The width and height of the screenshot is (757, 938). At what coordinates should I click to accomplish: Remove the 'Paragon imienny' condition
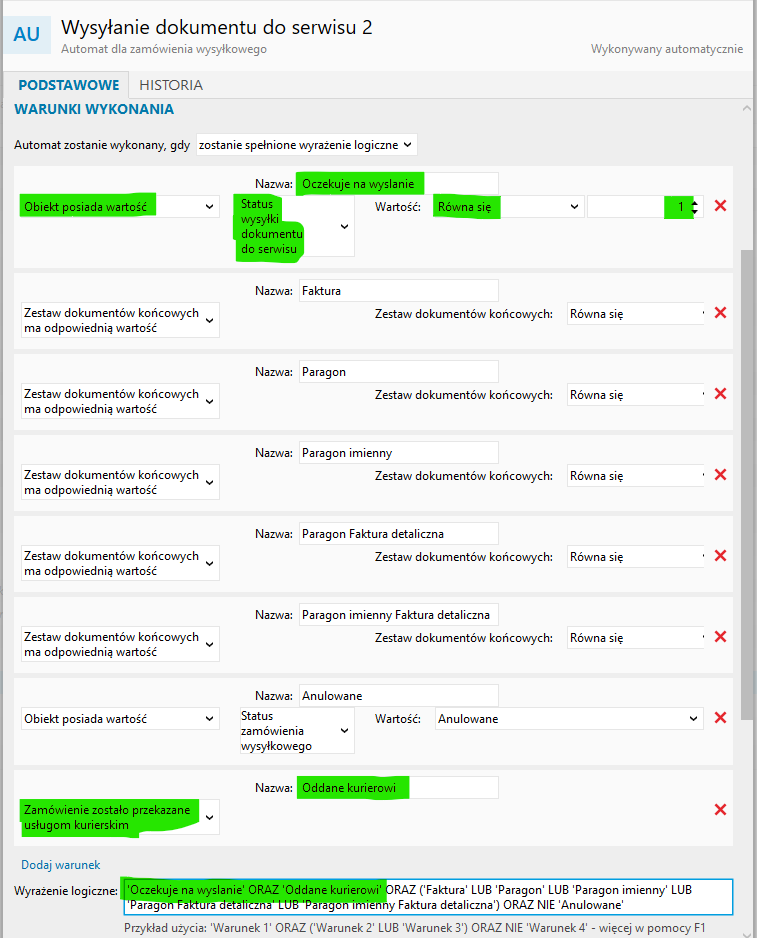point(720,475)
